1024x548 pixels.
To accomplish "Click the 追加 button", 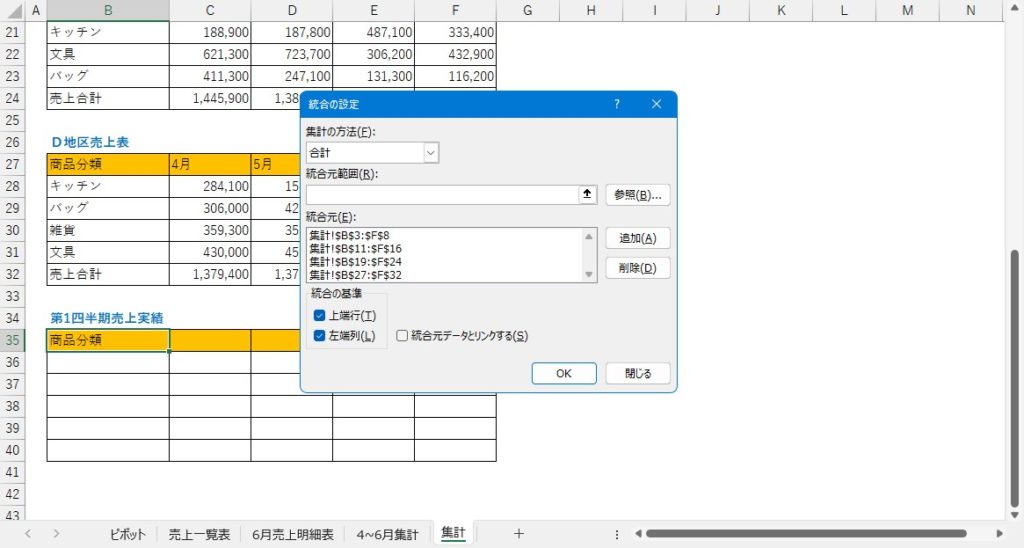I will 637,238.
